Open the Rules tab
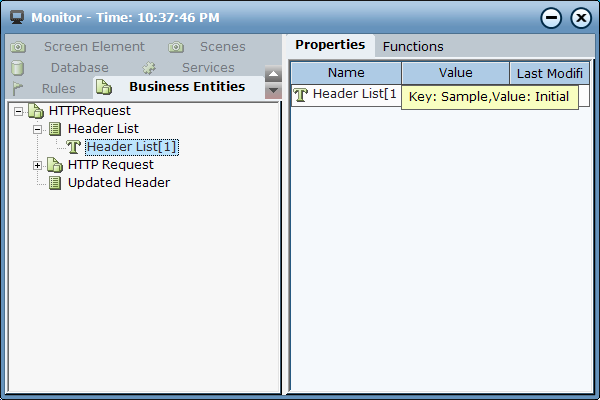 58,88
